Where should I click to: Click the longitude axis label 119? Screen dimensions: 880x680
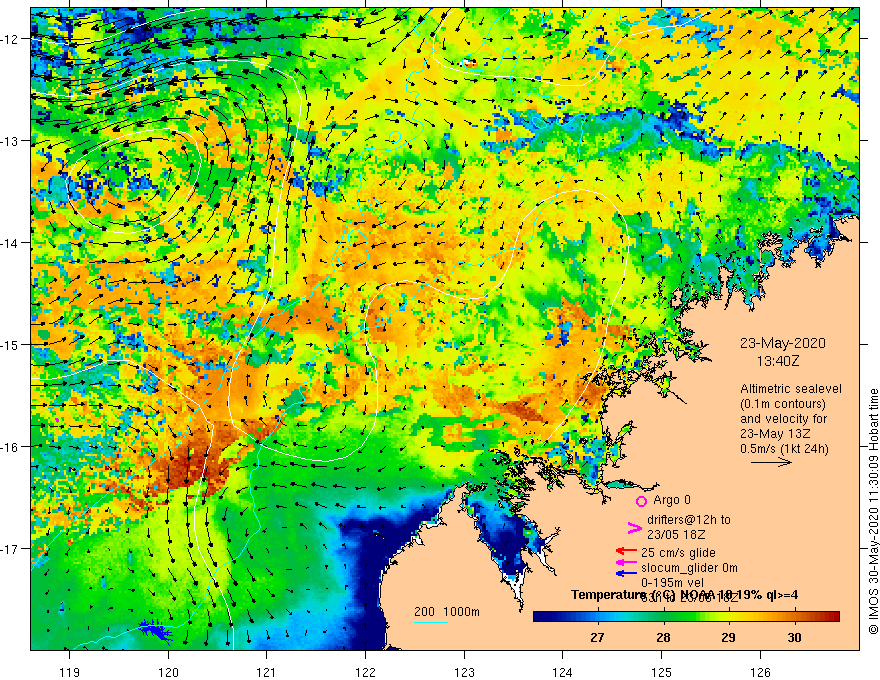coord(70,672)
